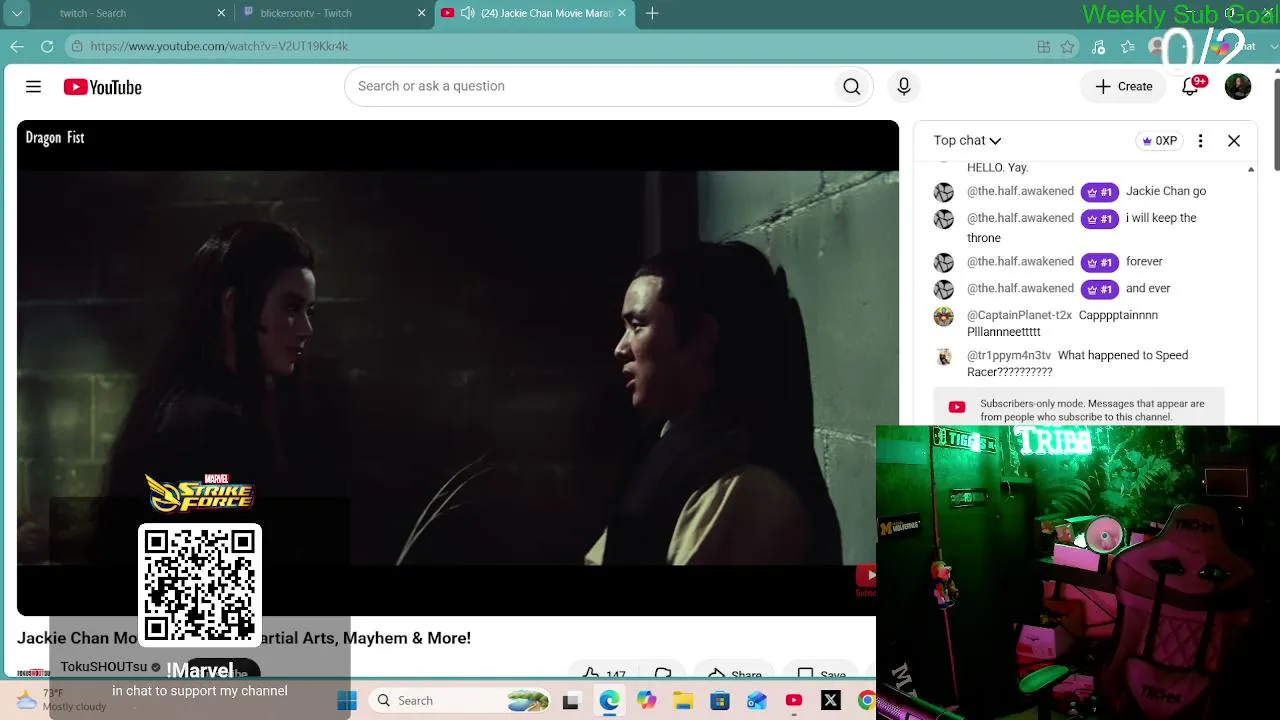Favorite this page with the star icon
This screenshot has height=720, width=1280.
[1068, 47]
